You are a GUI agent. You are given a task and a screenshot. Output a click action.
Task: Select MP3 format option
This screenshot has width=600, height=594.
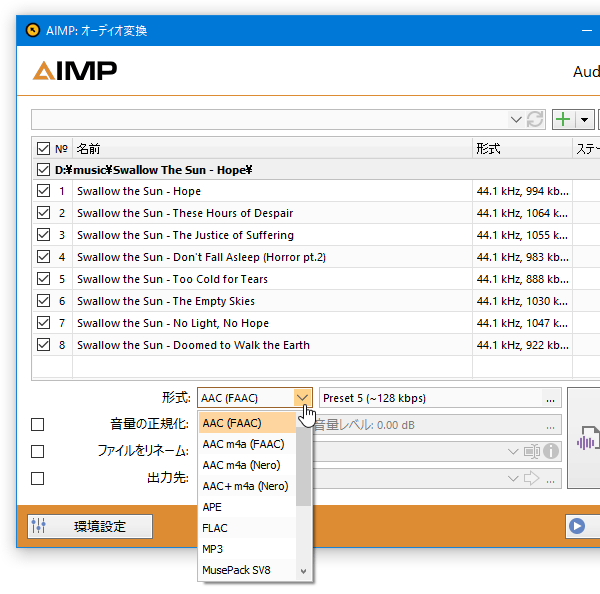(247, 549)
